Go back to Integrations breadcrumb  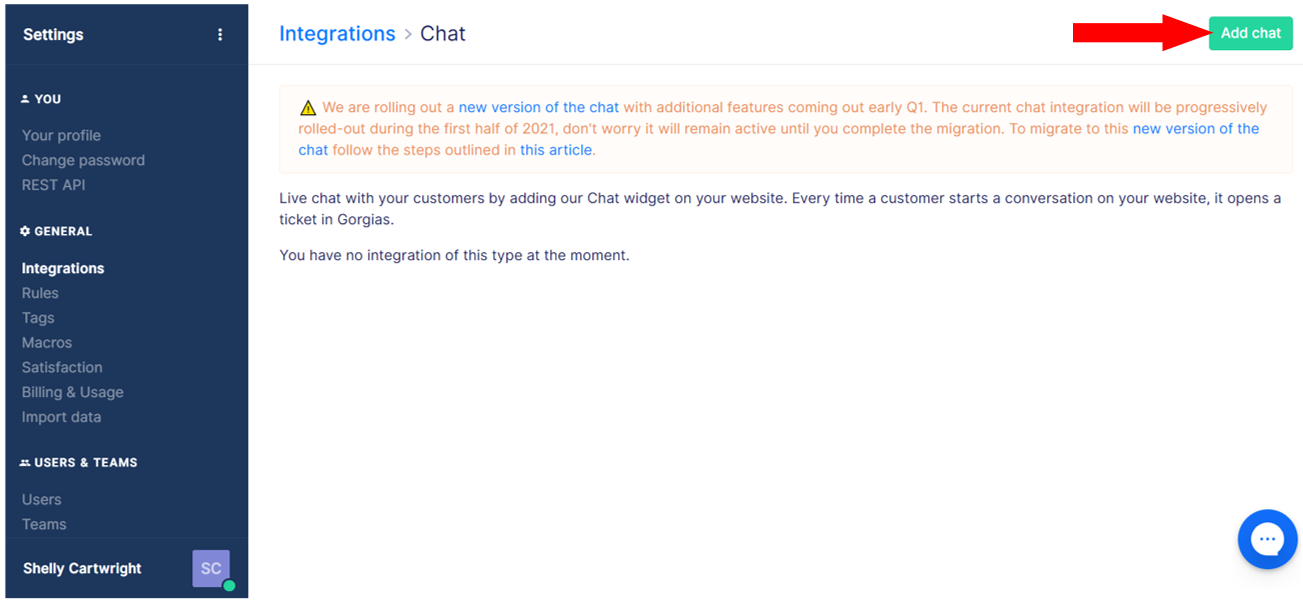(x=337, y=34)
